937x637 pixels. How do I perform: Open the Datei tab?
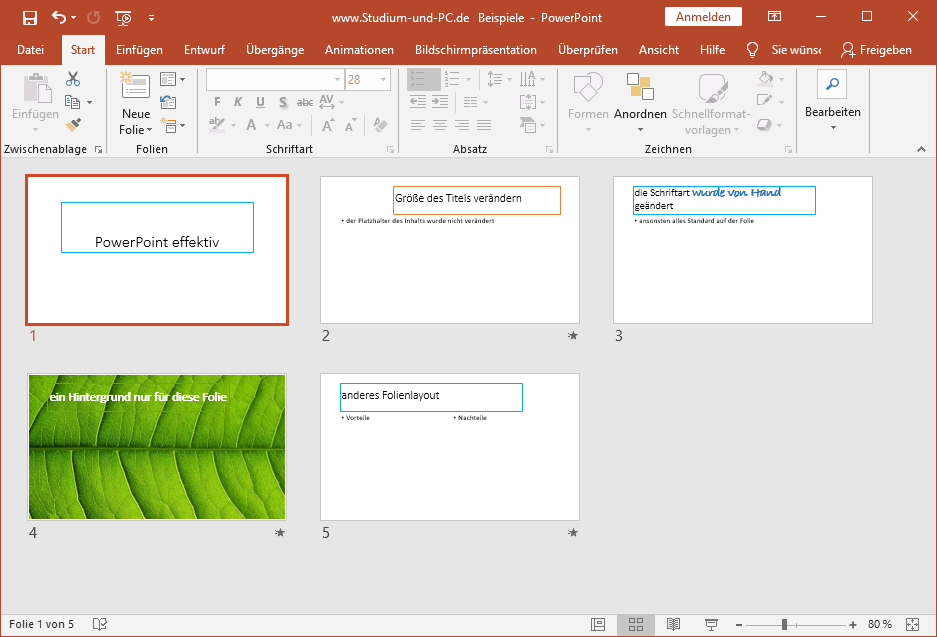30,50
